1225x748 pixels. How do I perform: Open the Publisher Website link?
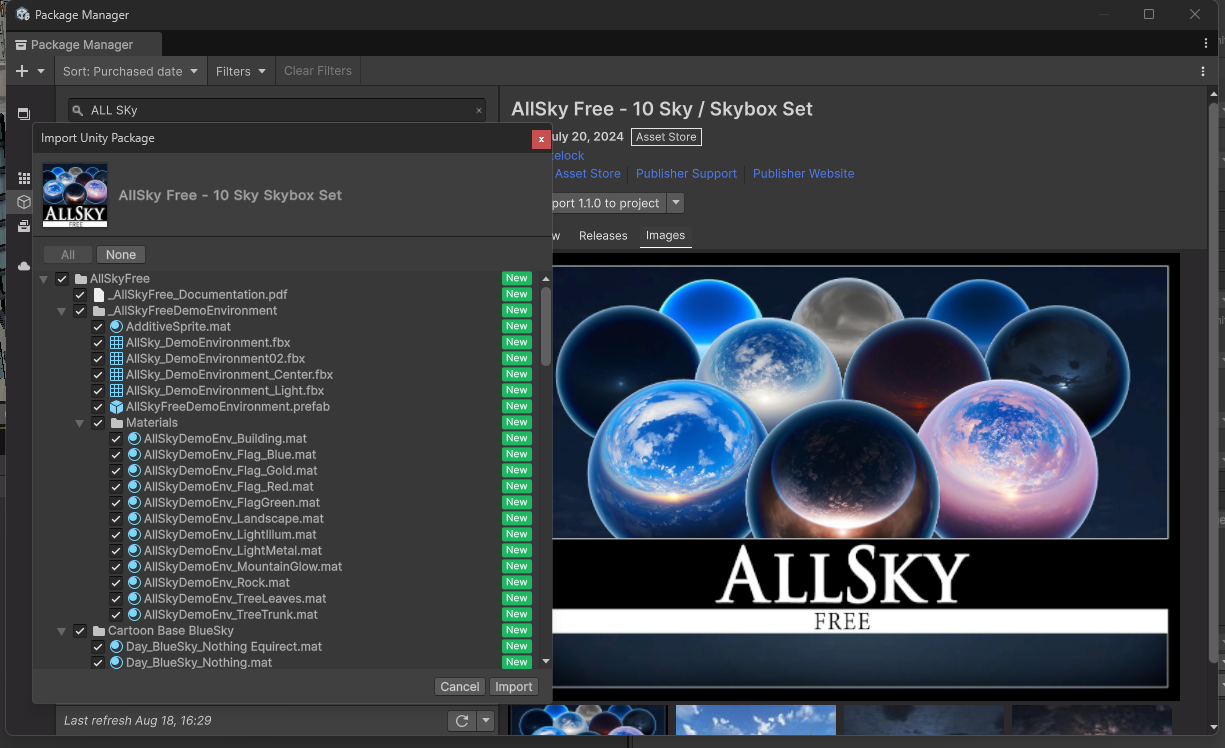tap(803, 174)
